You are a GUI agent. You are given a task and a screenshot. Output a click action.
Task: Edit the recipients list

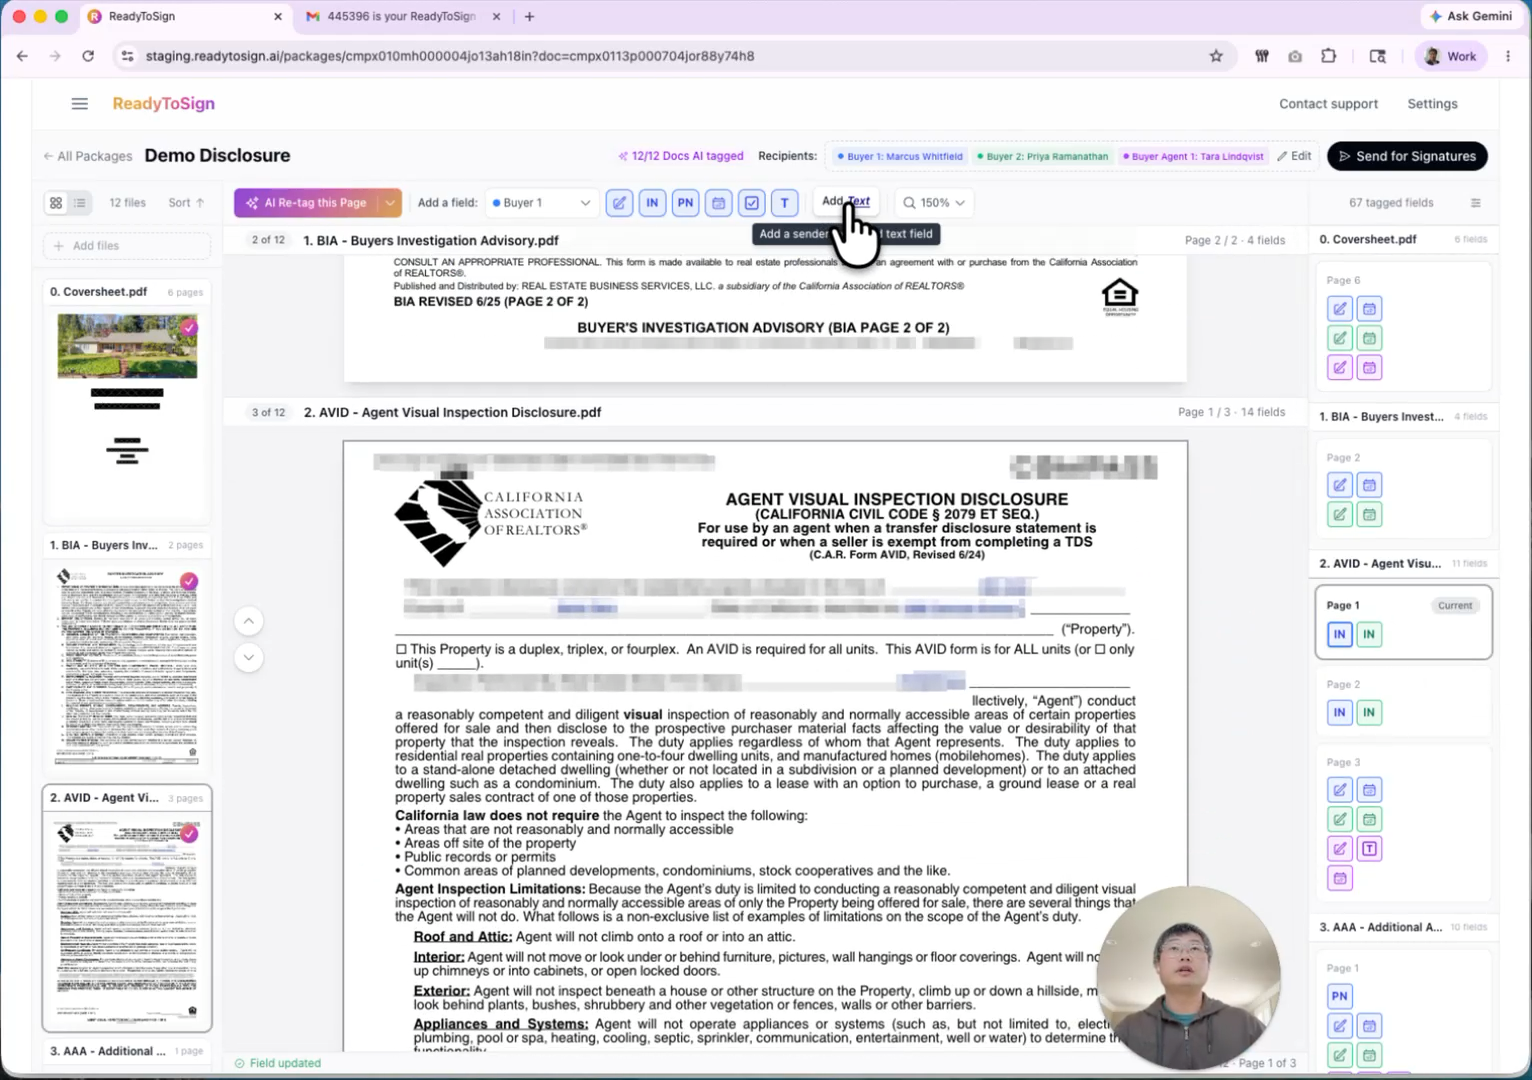(x=1294, y=156)
